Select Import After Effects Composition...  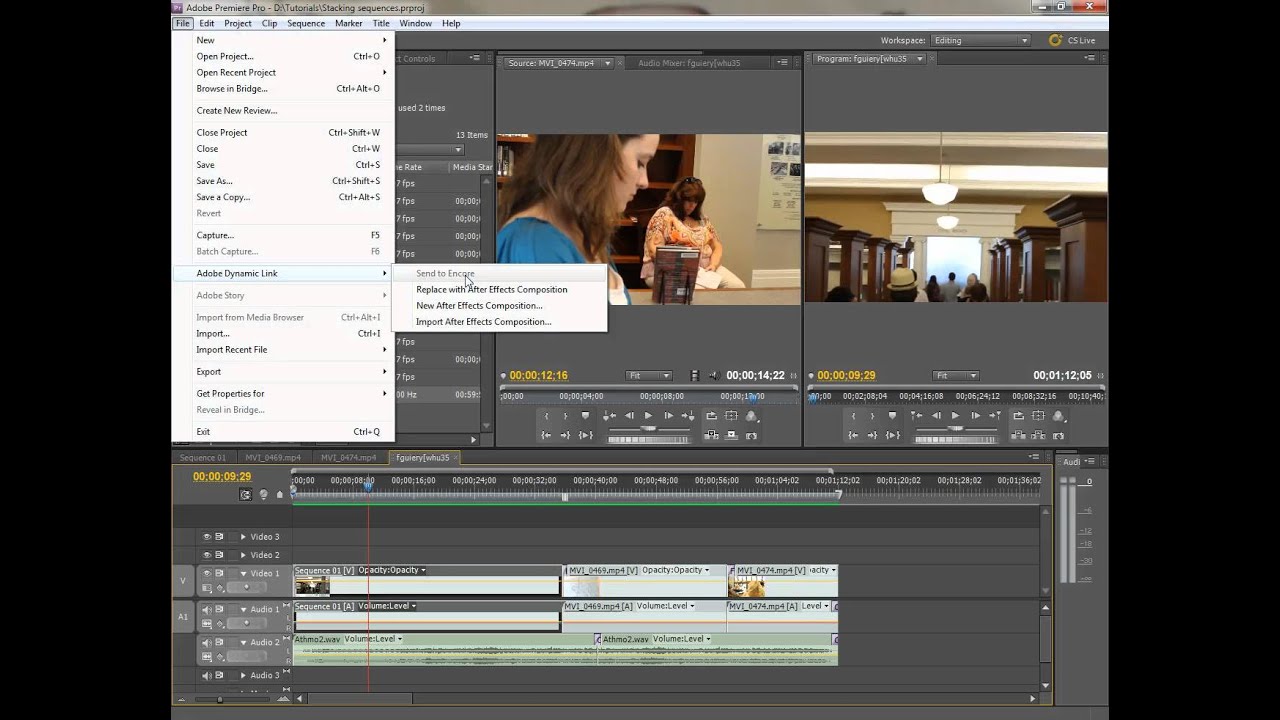click(484, 322)
